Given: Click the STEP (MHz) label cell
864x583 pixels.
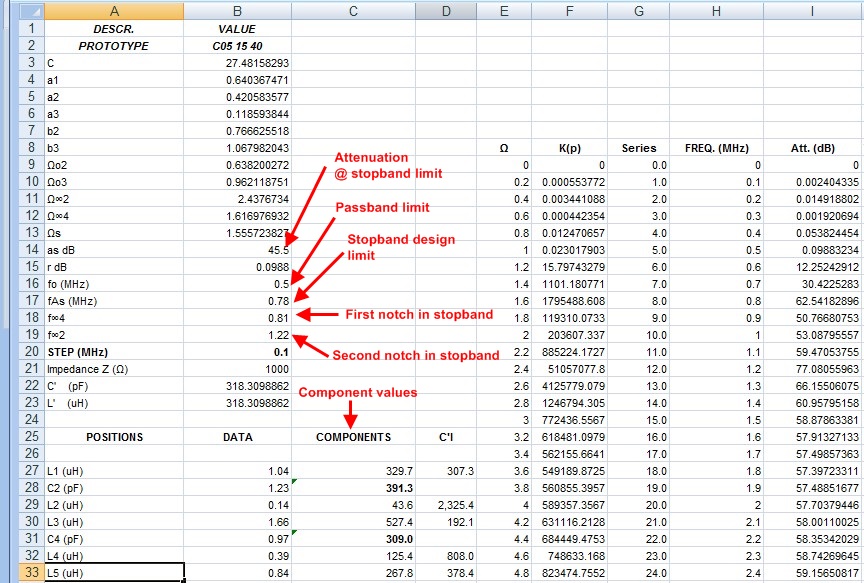Looking at the screenshot, I should pos(114,352).
